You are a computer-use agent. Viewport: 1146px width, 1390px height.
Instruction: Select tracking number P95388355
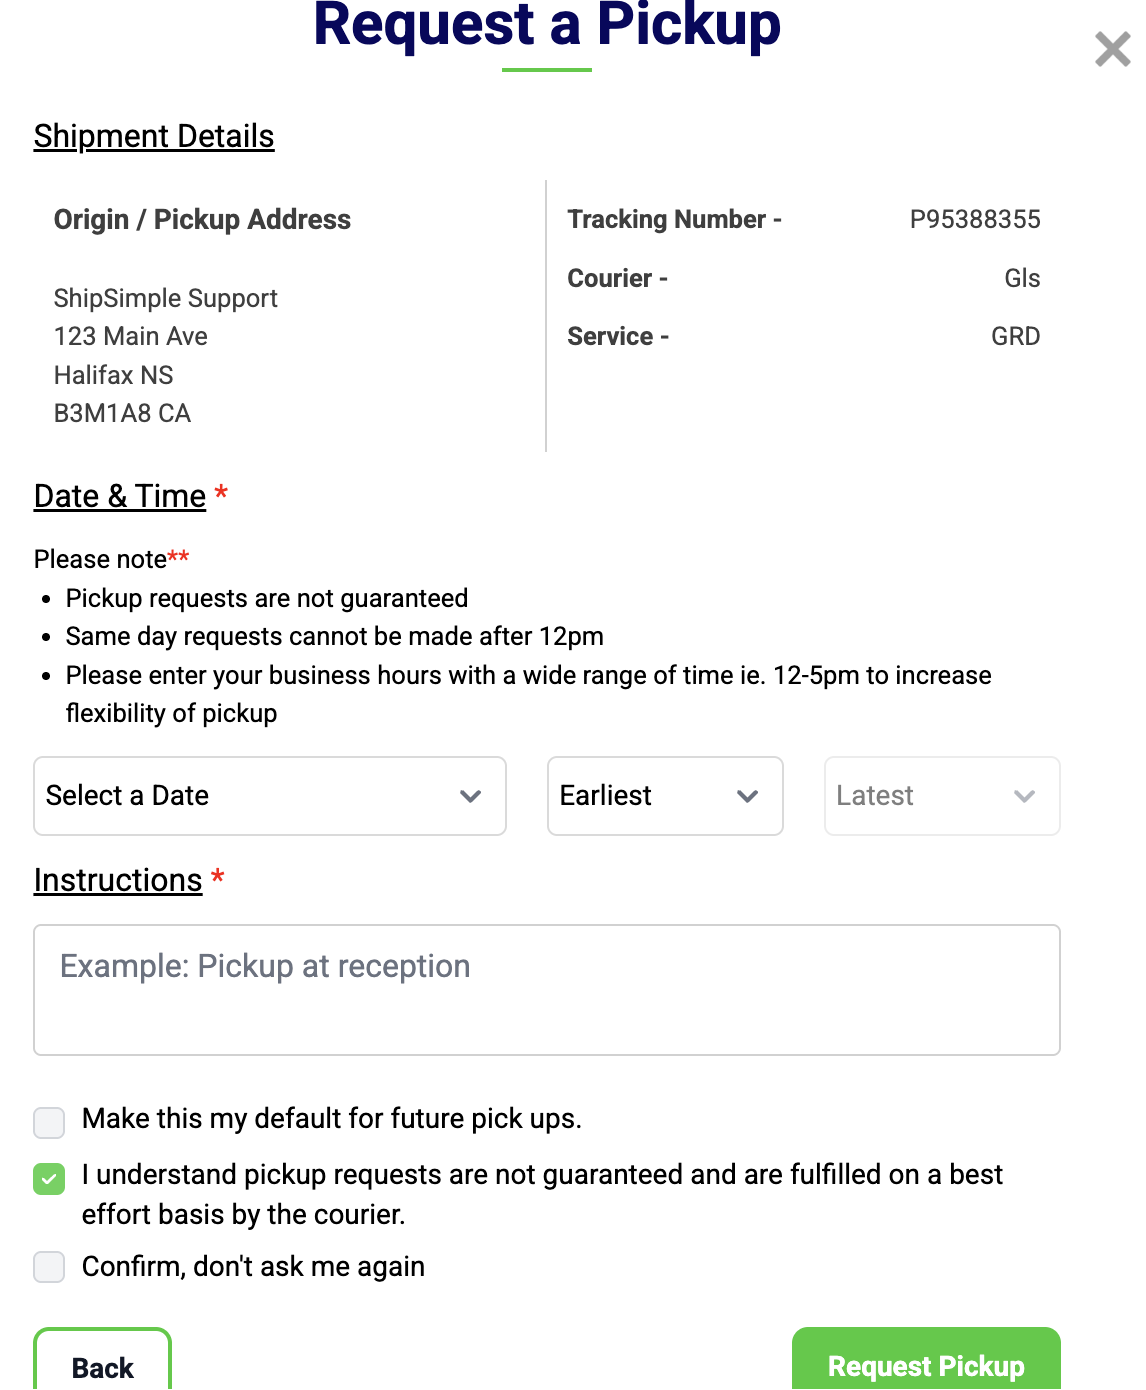tap(974, 220)
